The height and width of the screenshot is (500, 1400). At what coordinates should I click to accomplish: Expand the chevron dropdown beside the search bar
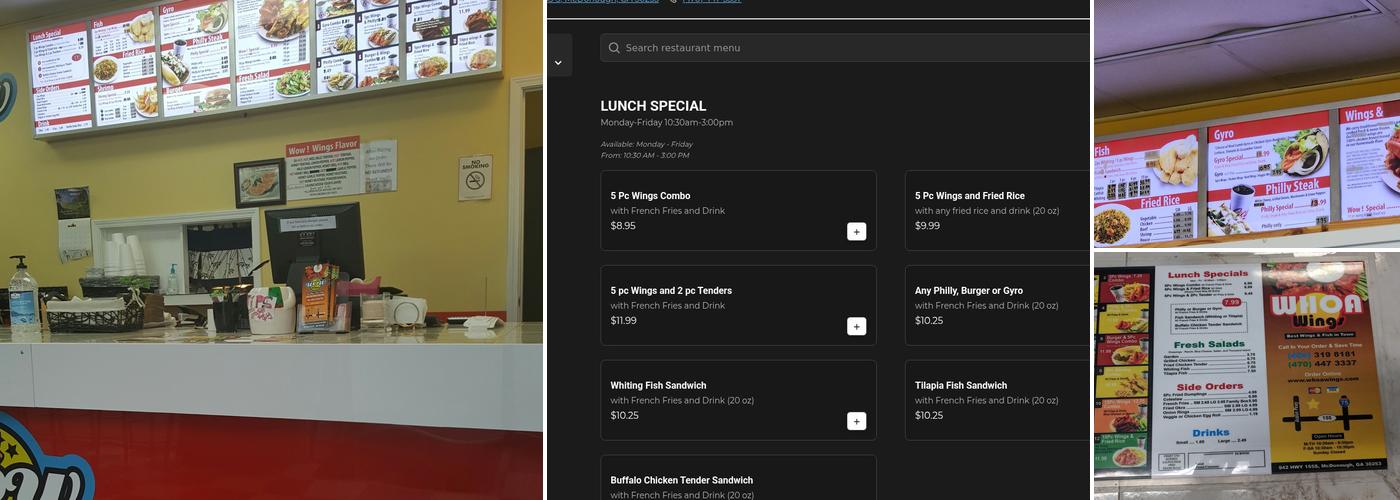coord(558,63)
